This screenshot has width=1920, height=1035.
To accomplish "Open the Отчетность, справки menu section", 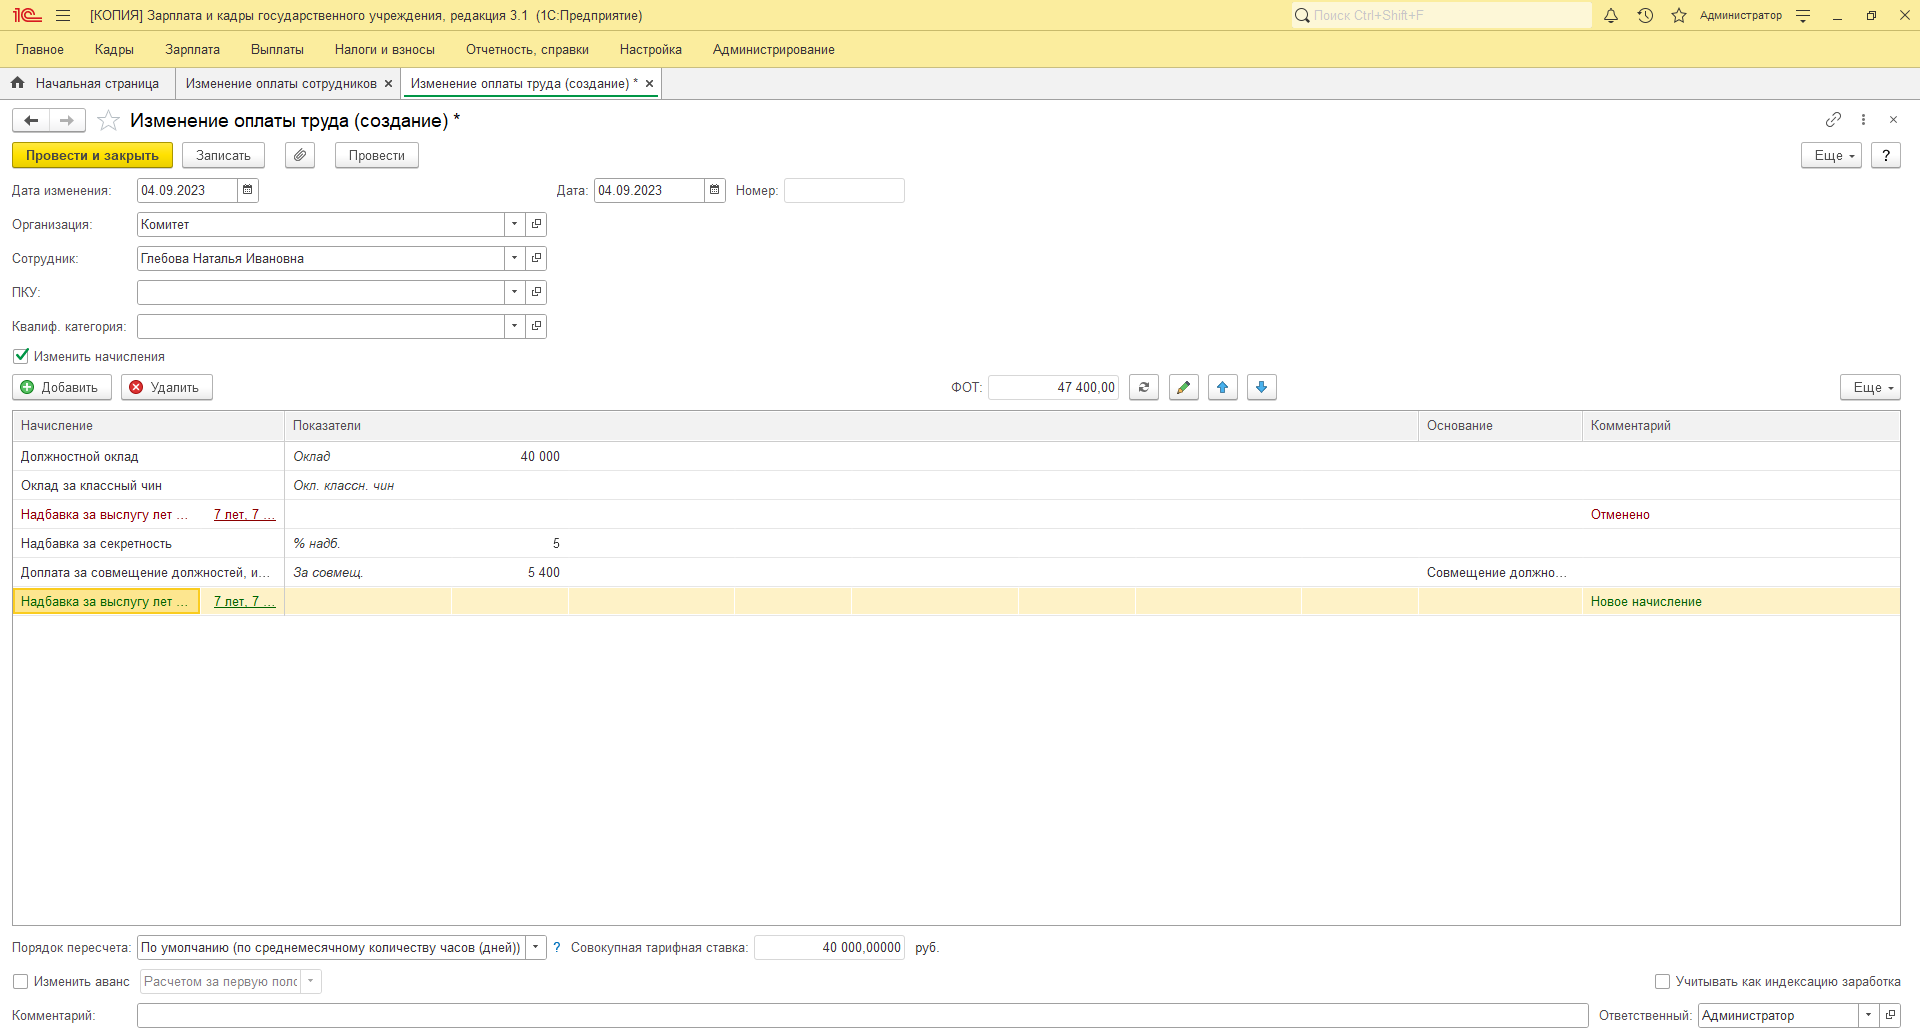I will [x=527, y=50].
